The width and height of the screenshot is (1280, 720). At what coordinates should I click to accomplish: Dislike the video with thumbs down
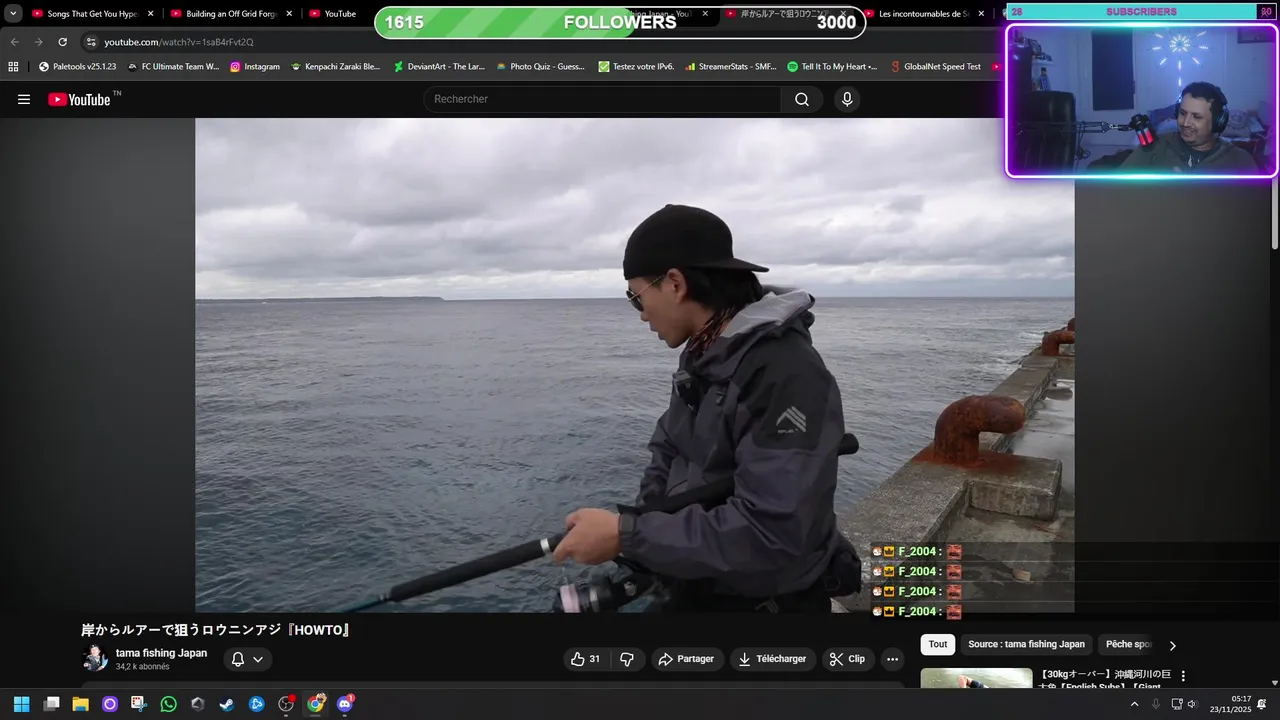click(627, 659)
